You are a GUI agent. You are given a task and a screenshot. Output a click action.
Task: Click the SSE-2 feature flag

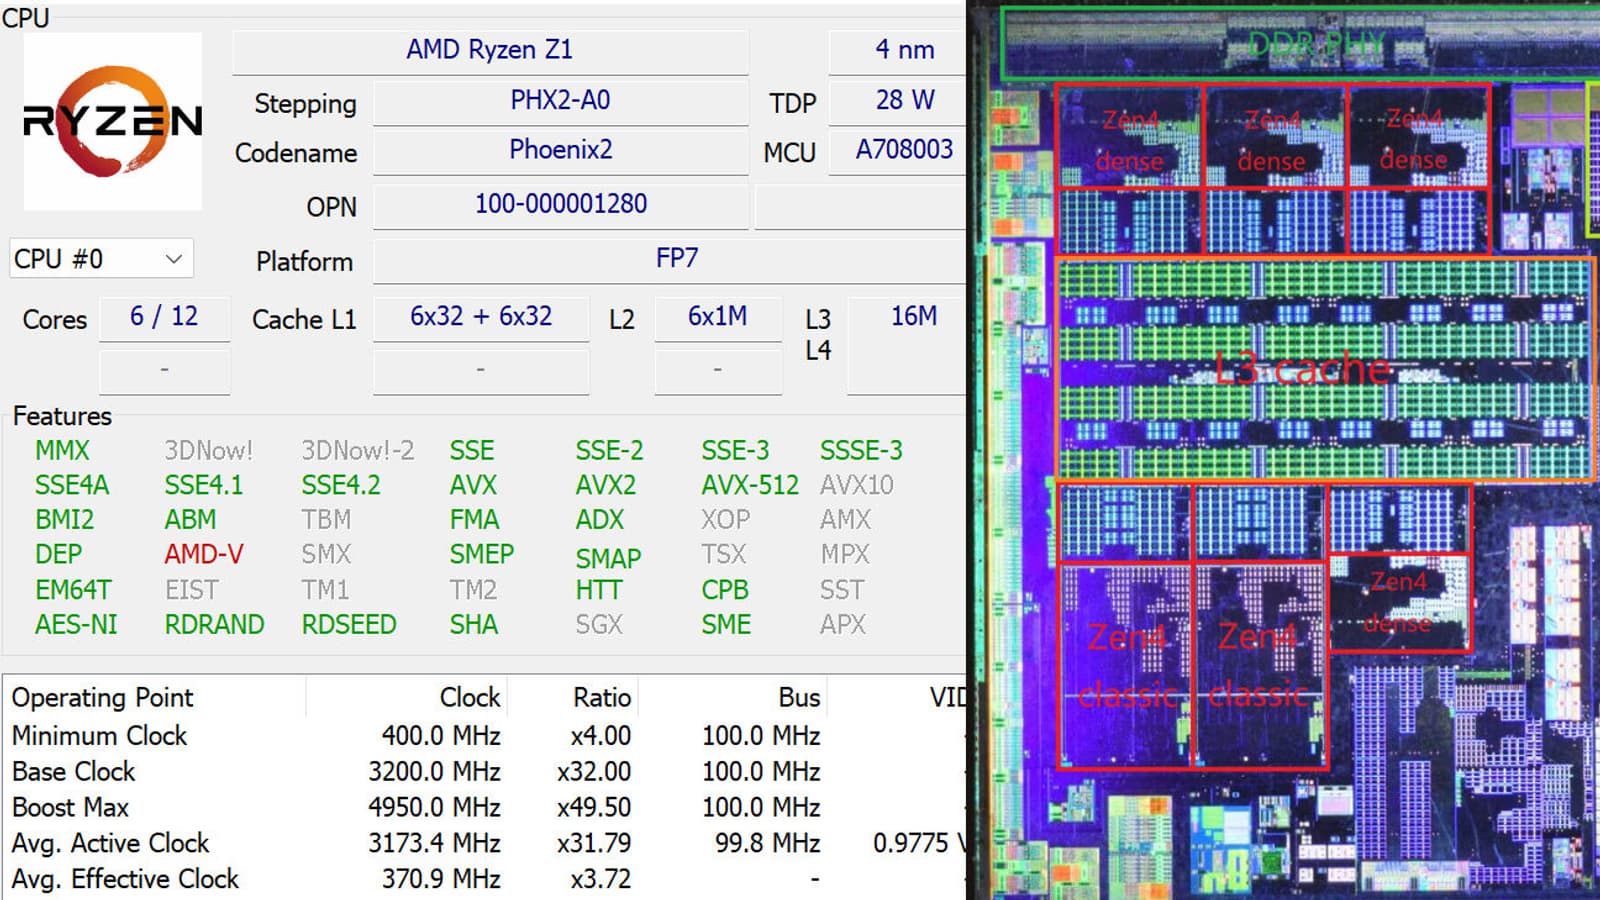click(609, 451)
